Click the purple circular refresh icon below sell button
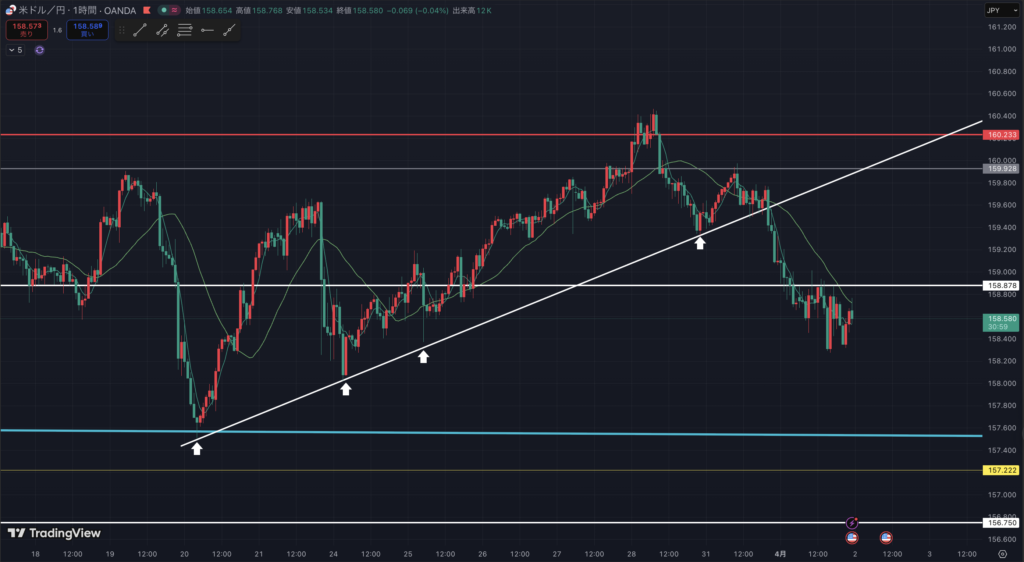This screenshot has height=562, width=1024. [39, 49]
